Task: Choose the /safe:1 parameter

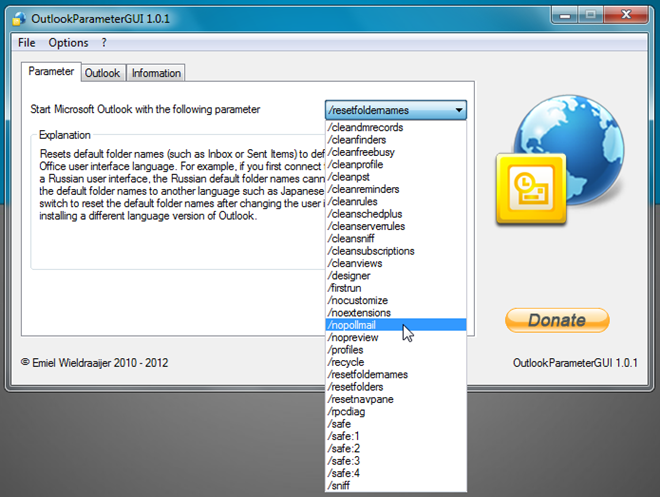Action: coord(396,436)
